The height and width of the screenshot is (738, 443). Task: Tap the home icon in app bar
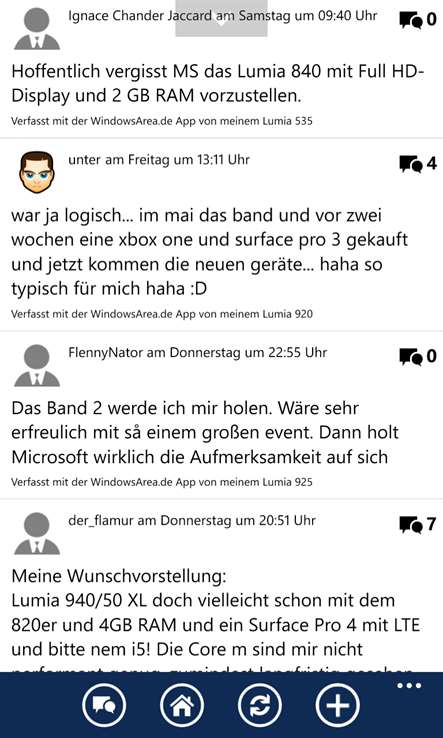pyautogui.click(x=182, y=706)
